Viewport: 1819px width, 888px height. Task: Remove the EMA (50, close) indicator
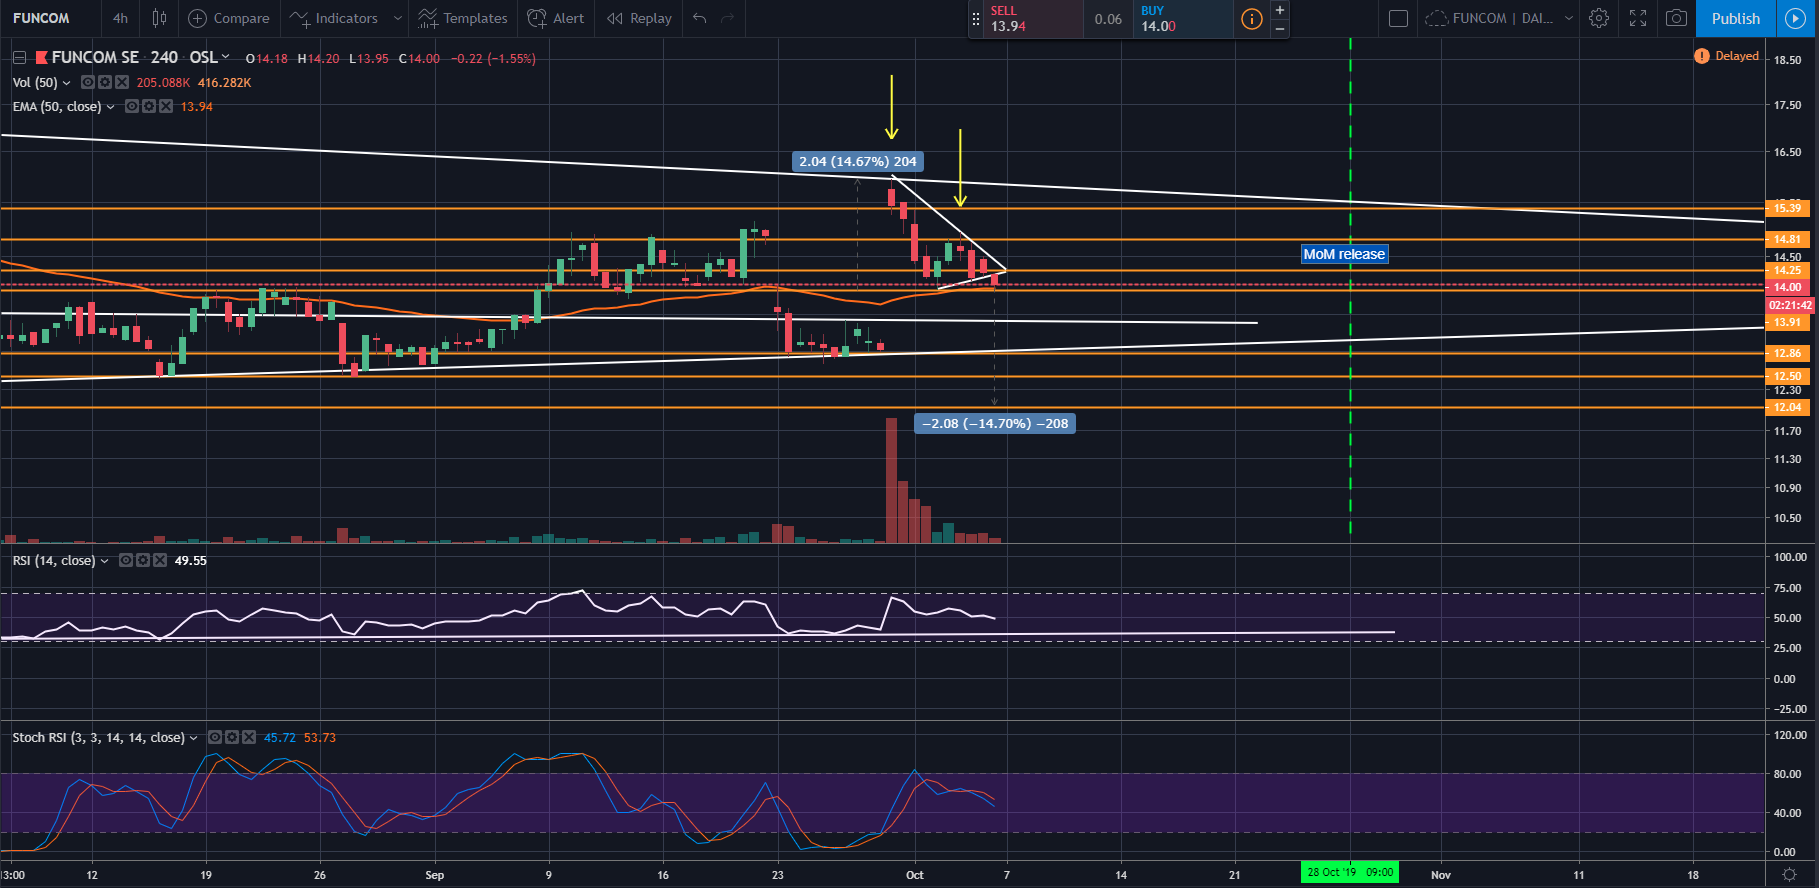(166, 106)
